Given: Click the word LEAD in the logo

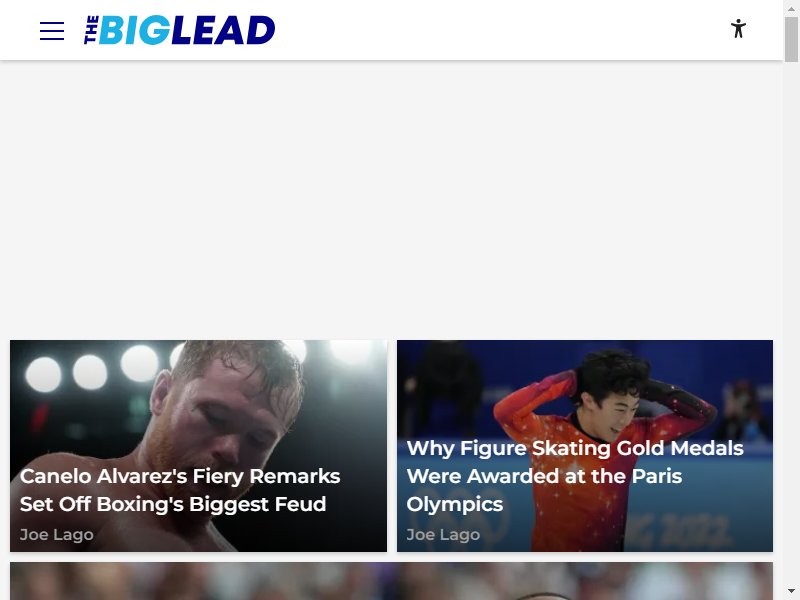Looking at the screenshot, I should [x=223, y=30].
